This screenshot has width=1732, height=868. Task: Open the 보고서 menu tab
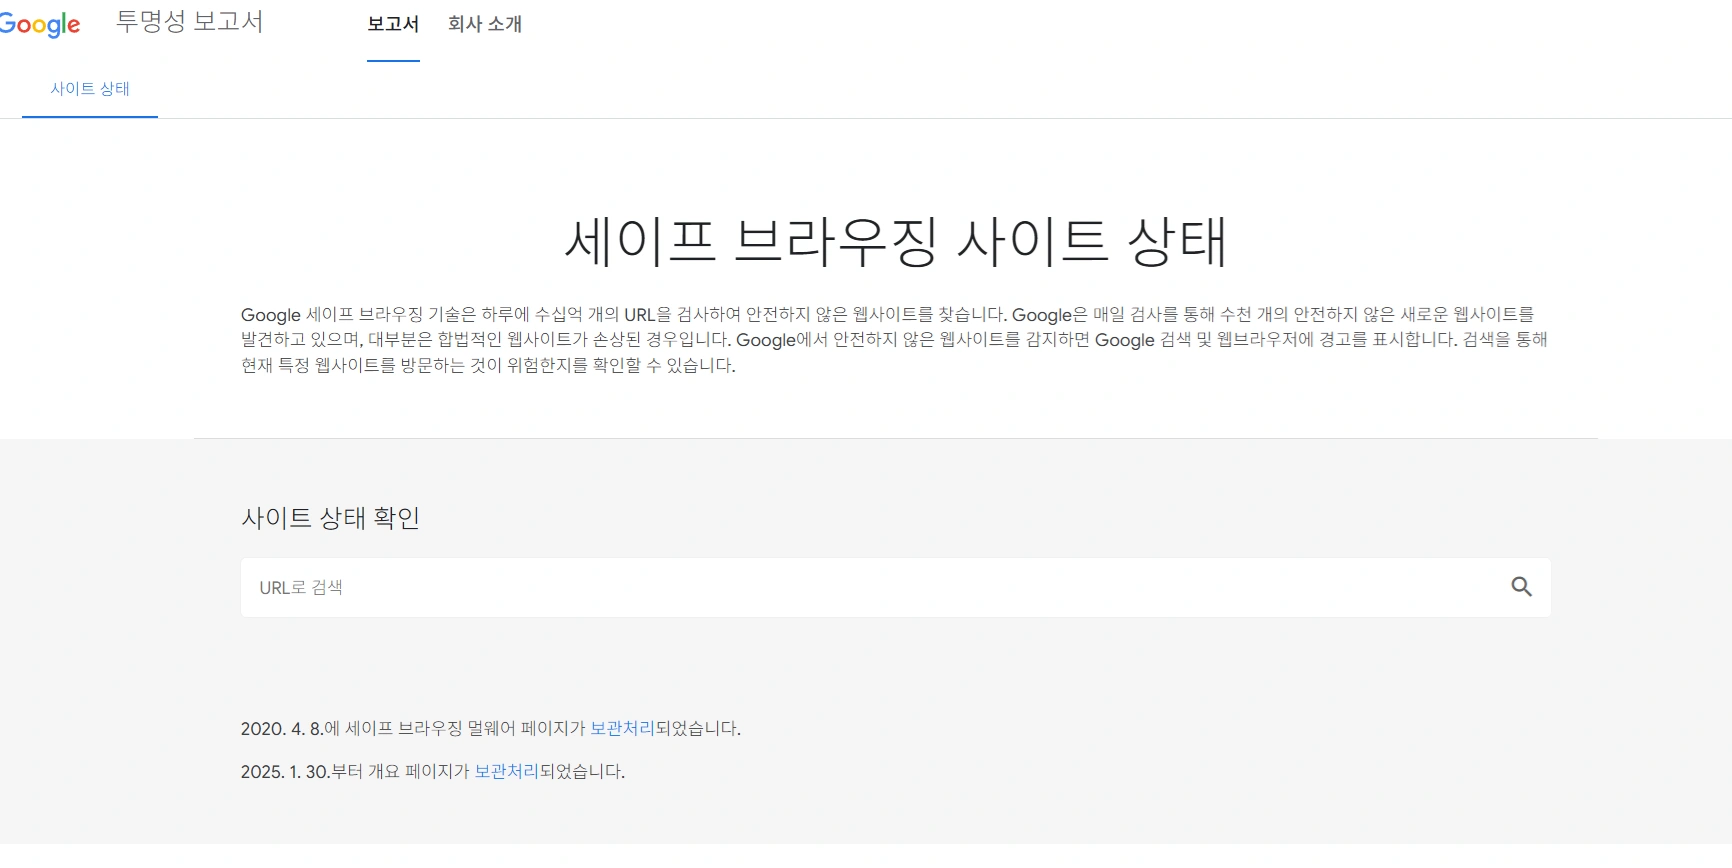tap(393, 24)
